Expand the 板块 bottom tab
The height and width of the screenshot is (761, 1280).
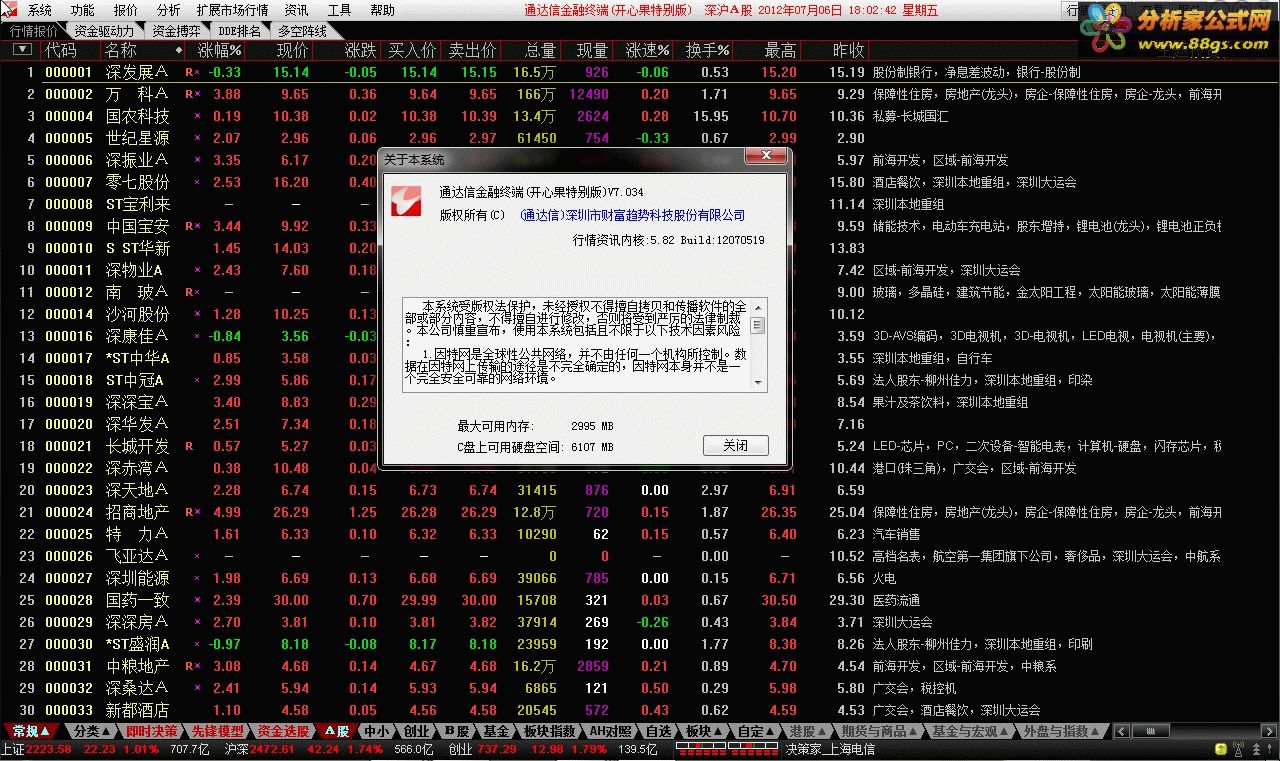click(x=703, y=731)
